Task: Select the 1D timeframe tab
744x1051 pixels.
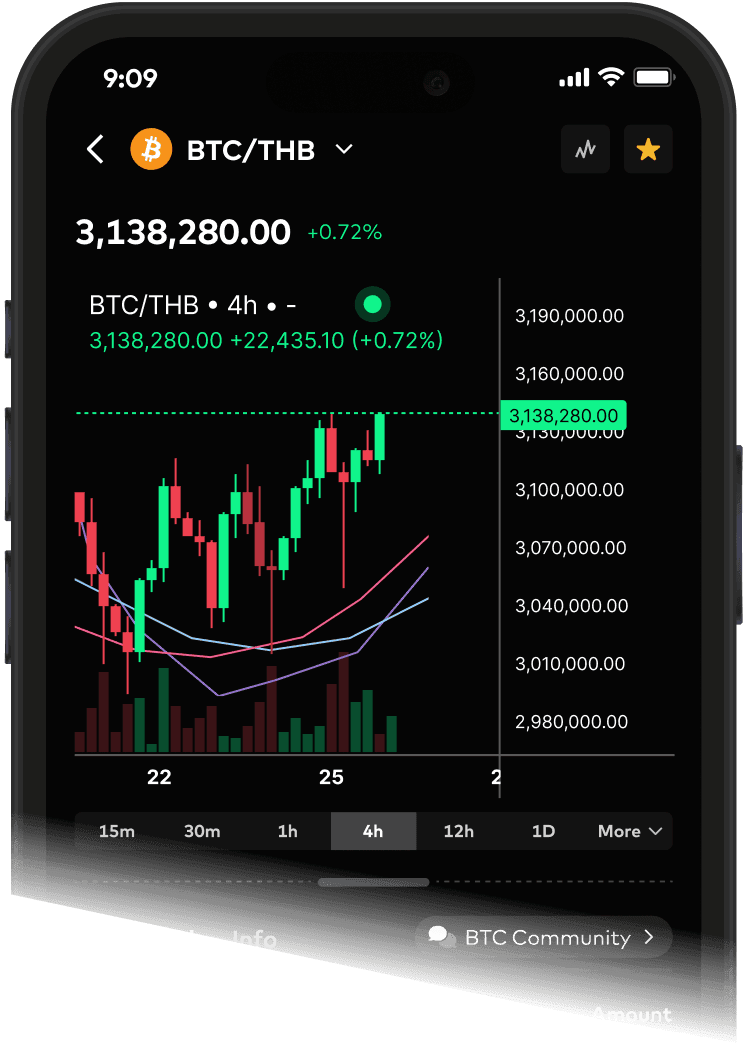Action: pos(544,831)
